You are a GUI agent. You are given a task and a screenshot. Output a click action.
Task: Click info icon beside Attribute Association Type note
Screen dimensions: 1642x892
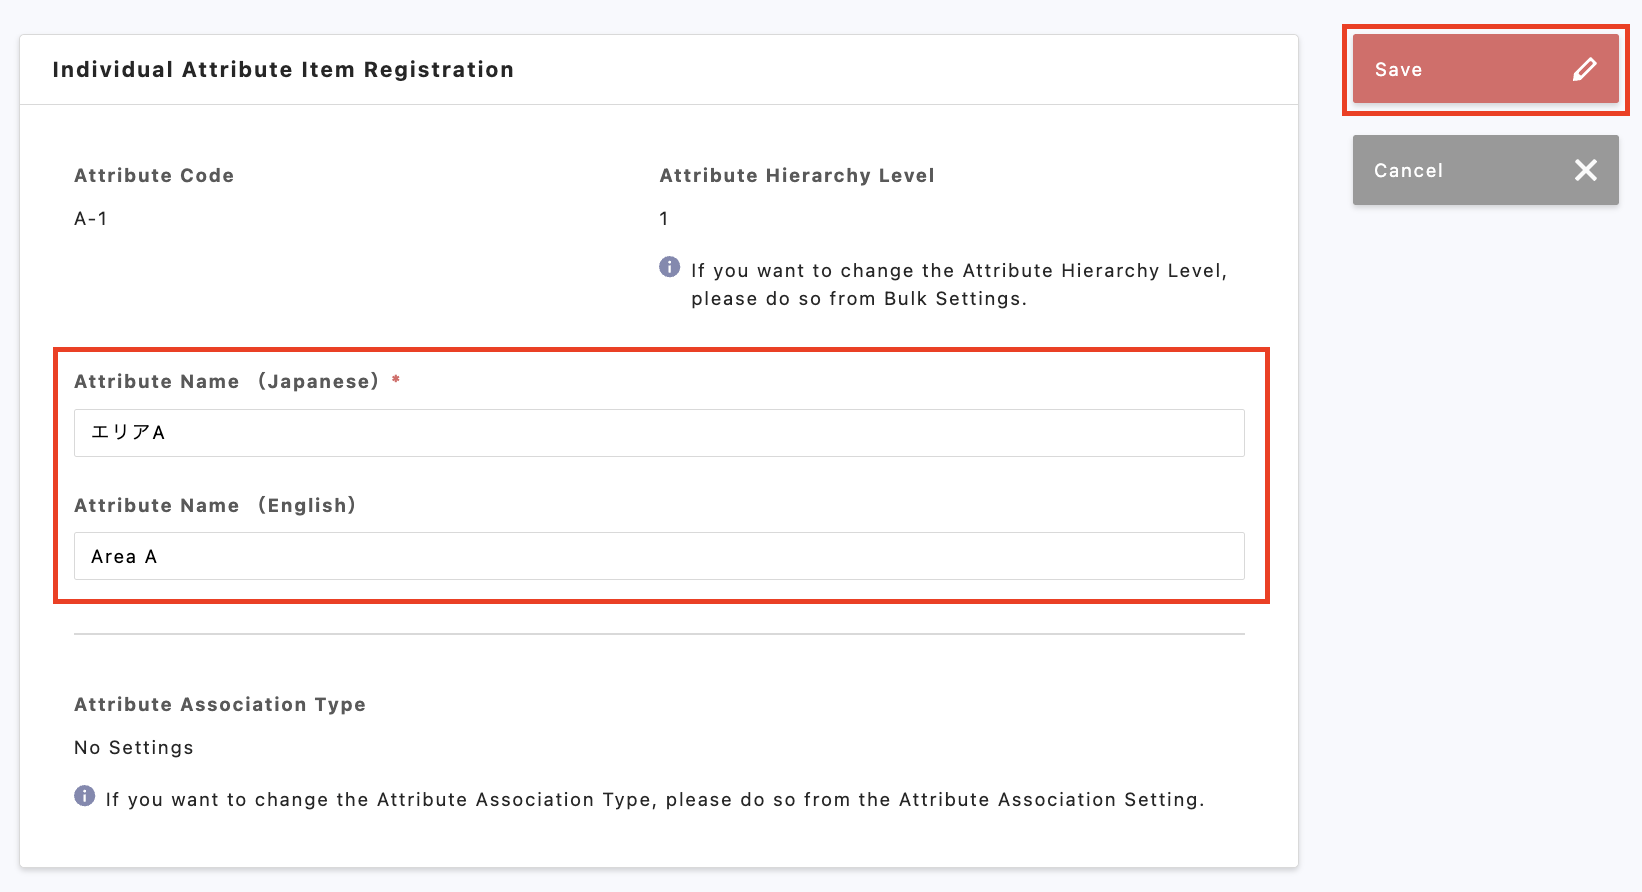pos(85,796)
